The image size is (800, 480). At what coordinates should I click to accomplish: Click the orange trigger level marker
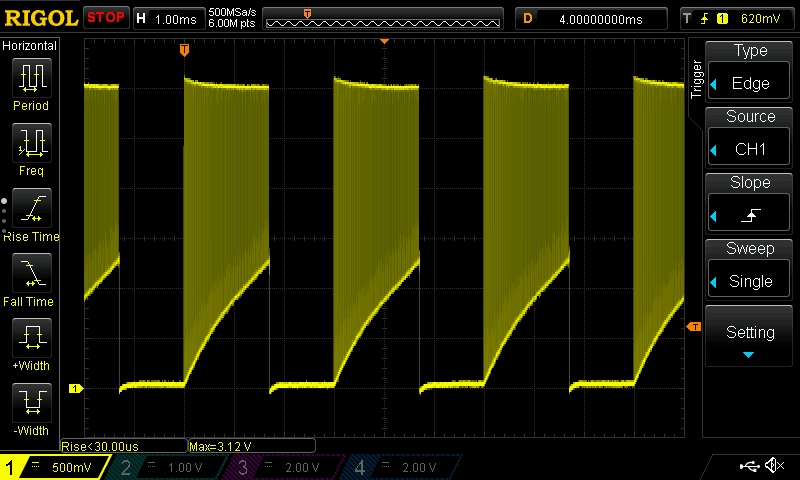tap(692, 327)
